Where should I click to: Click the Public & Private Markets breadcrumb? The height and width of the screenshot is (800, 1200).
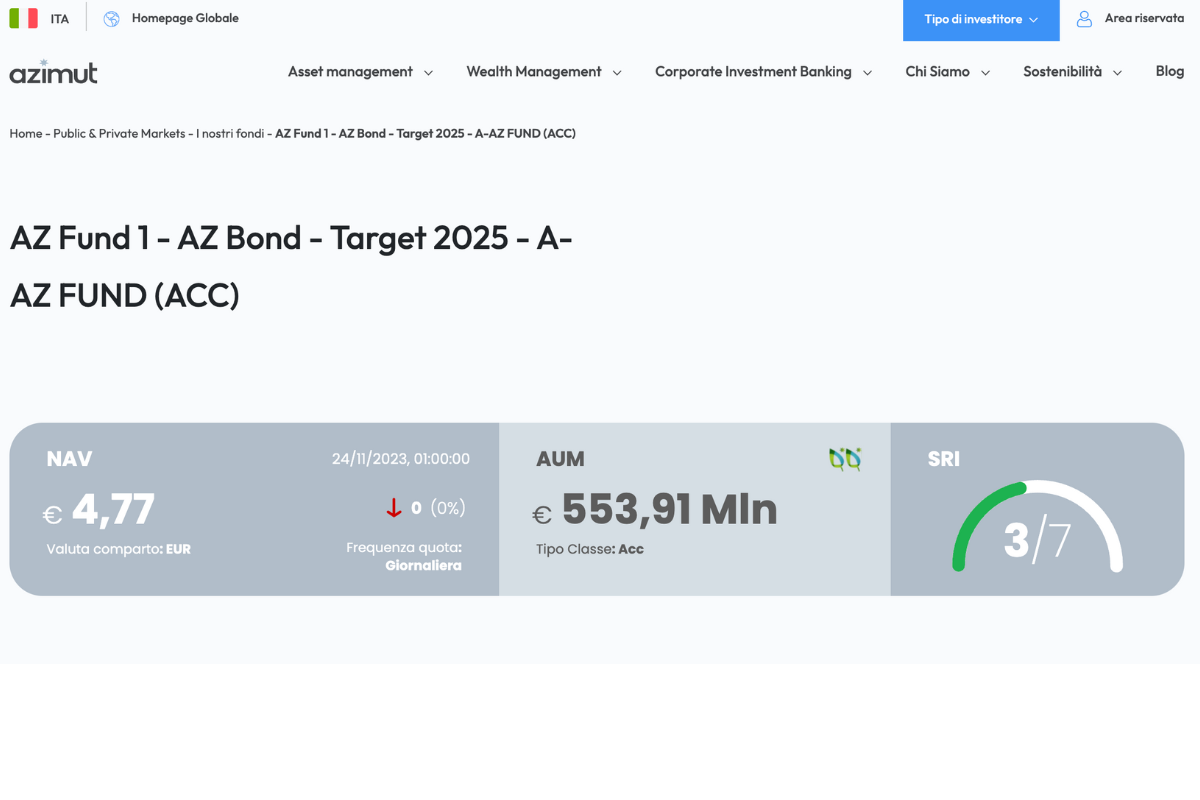coord(119,133)
